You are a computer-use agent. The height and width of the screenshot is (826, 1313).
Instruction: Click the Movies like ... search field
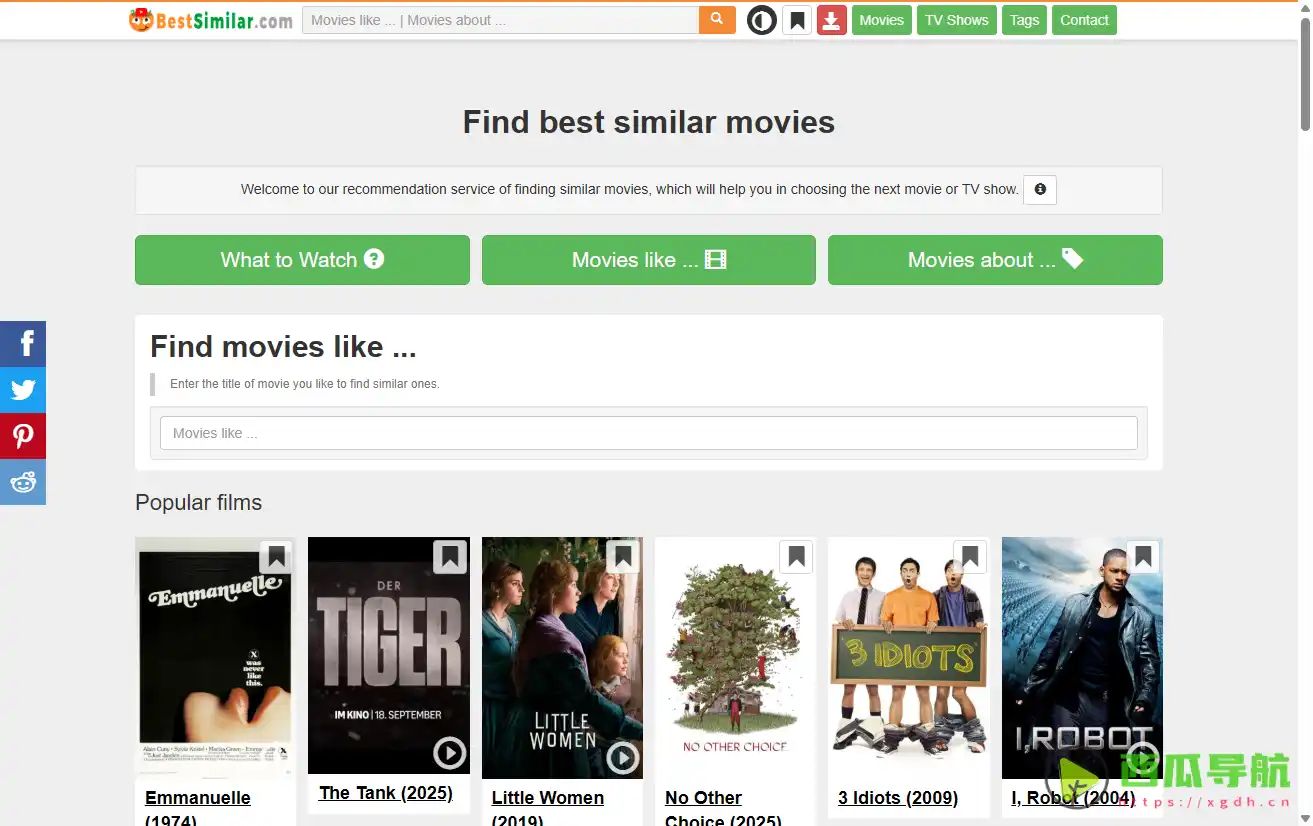pos(648,432)
